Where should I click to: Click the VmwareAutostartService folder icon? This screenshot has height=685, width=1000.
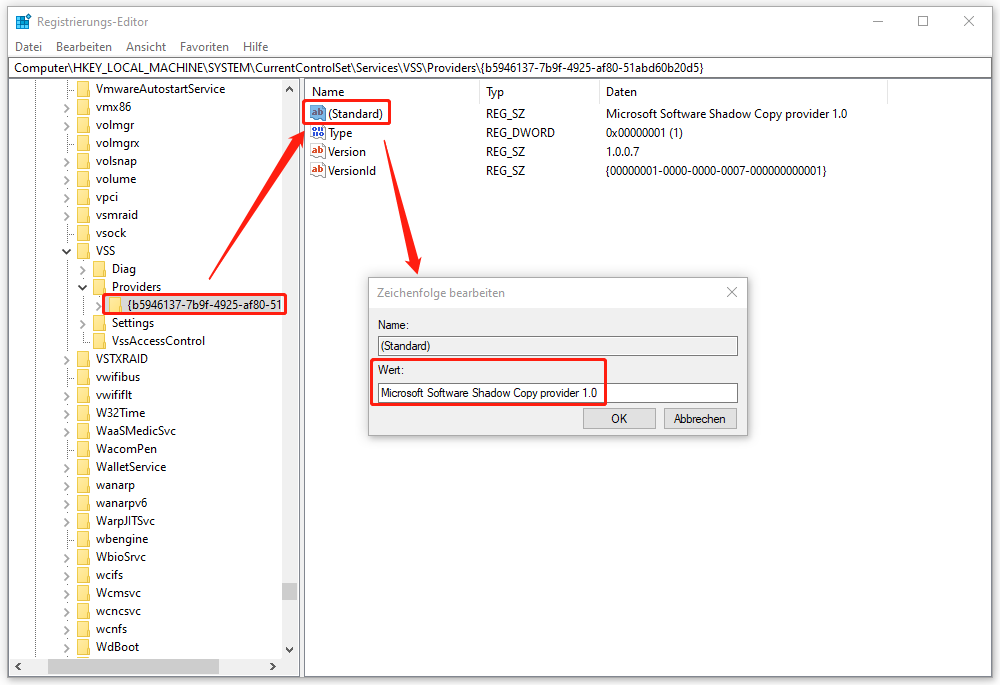[84, 89]
